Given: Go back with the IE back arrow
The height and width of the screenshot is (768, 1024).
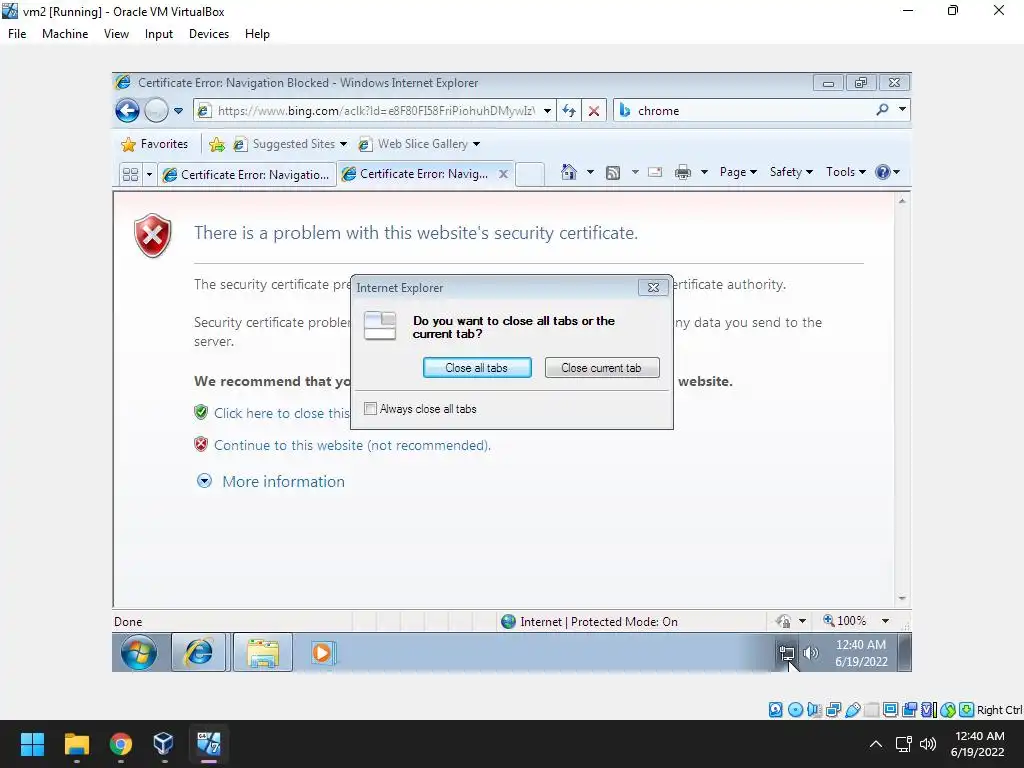Looking at the screenshot, I should point(127,110).
